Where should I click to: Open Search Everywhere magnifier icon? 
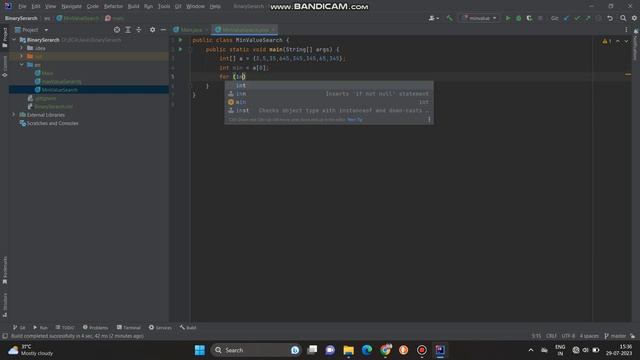pos(623,18)
